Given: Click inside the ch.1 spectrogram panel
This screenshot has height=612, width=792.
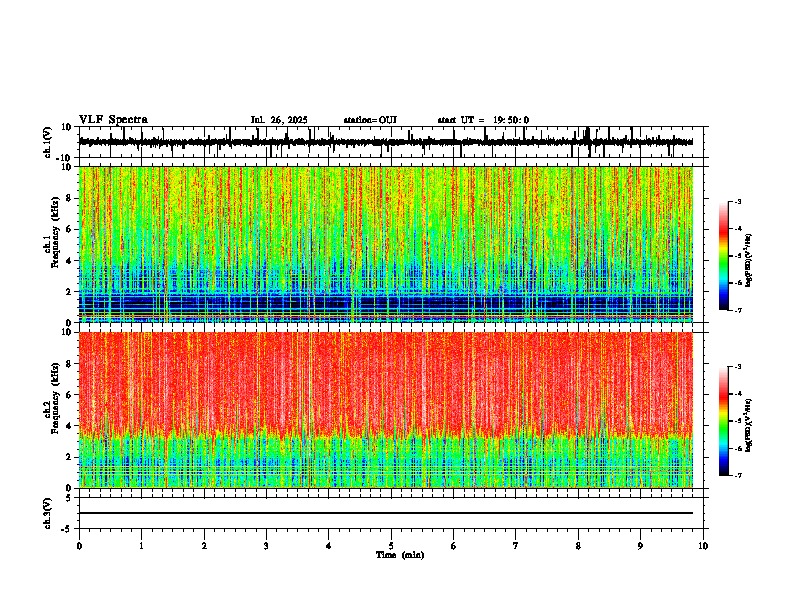Looking at the screenshot, I should [391, 244].
